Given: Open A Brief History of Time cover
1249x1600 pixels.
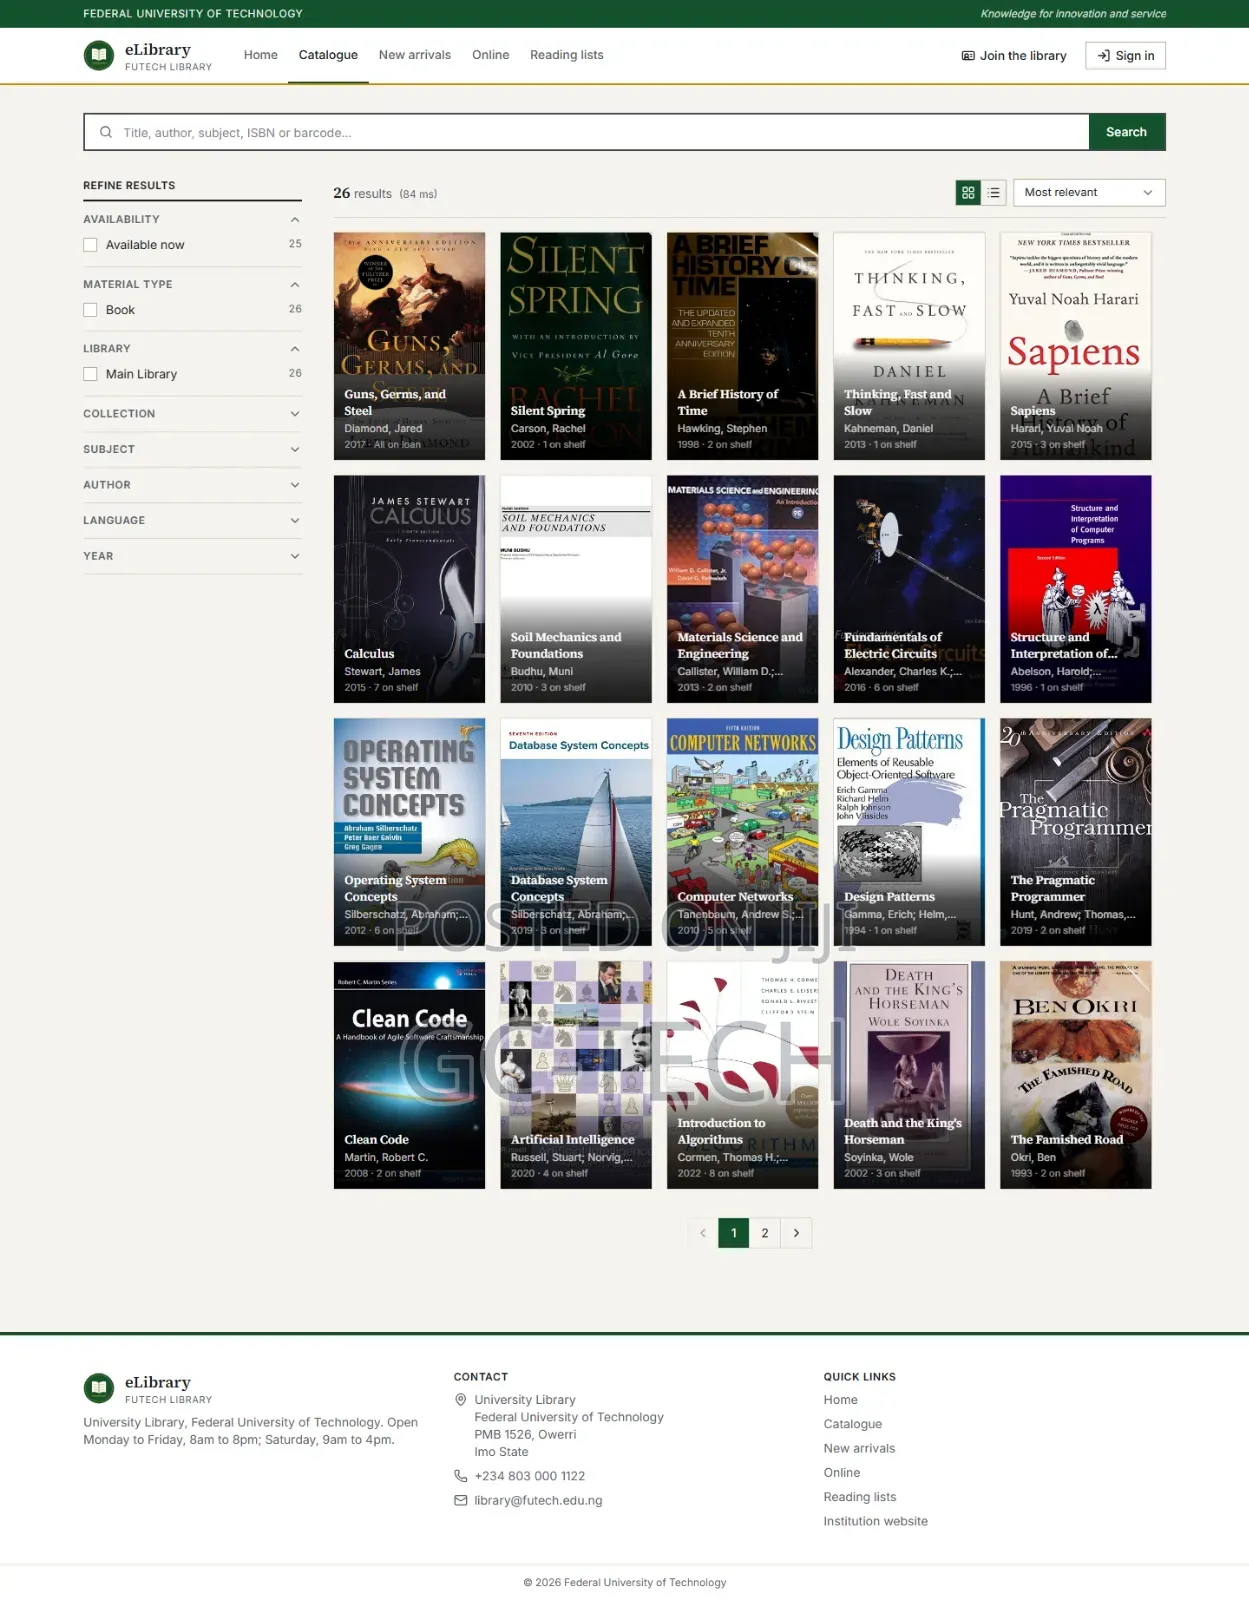Looking at the screenshot, I should [743, 346].
